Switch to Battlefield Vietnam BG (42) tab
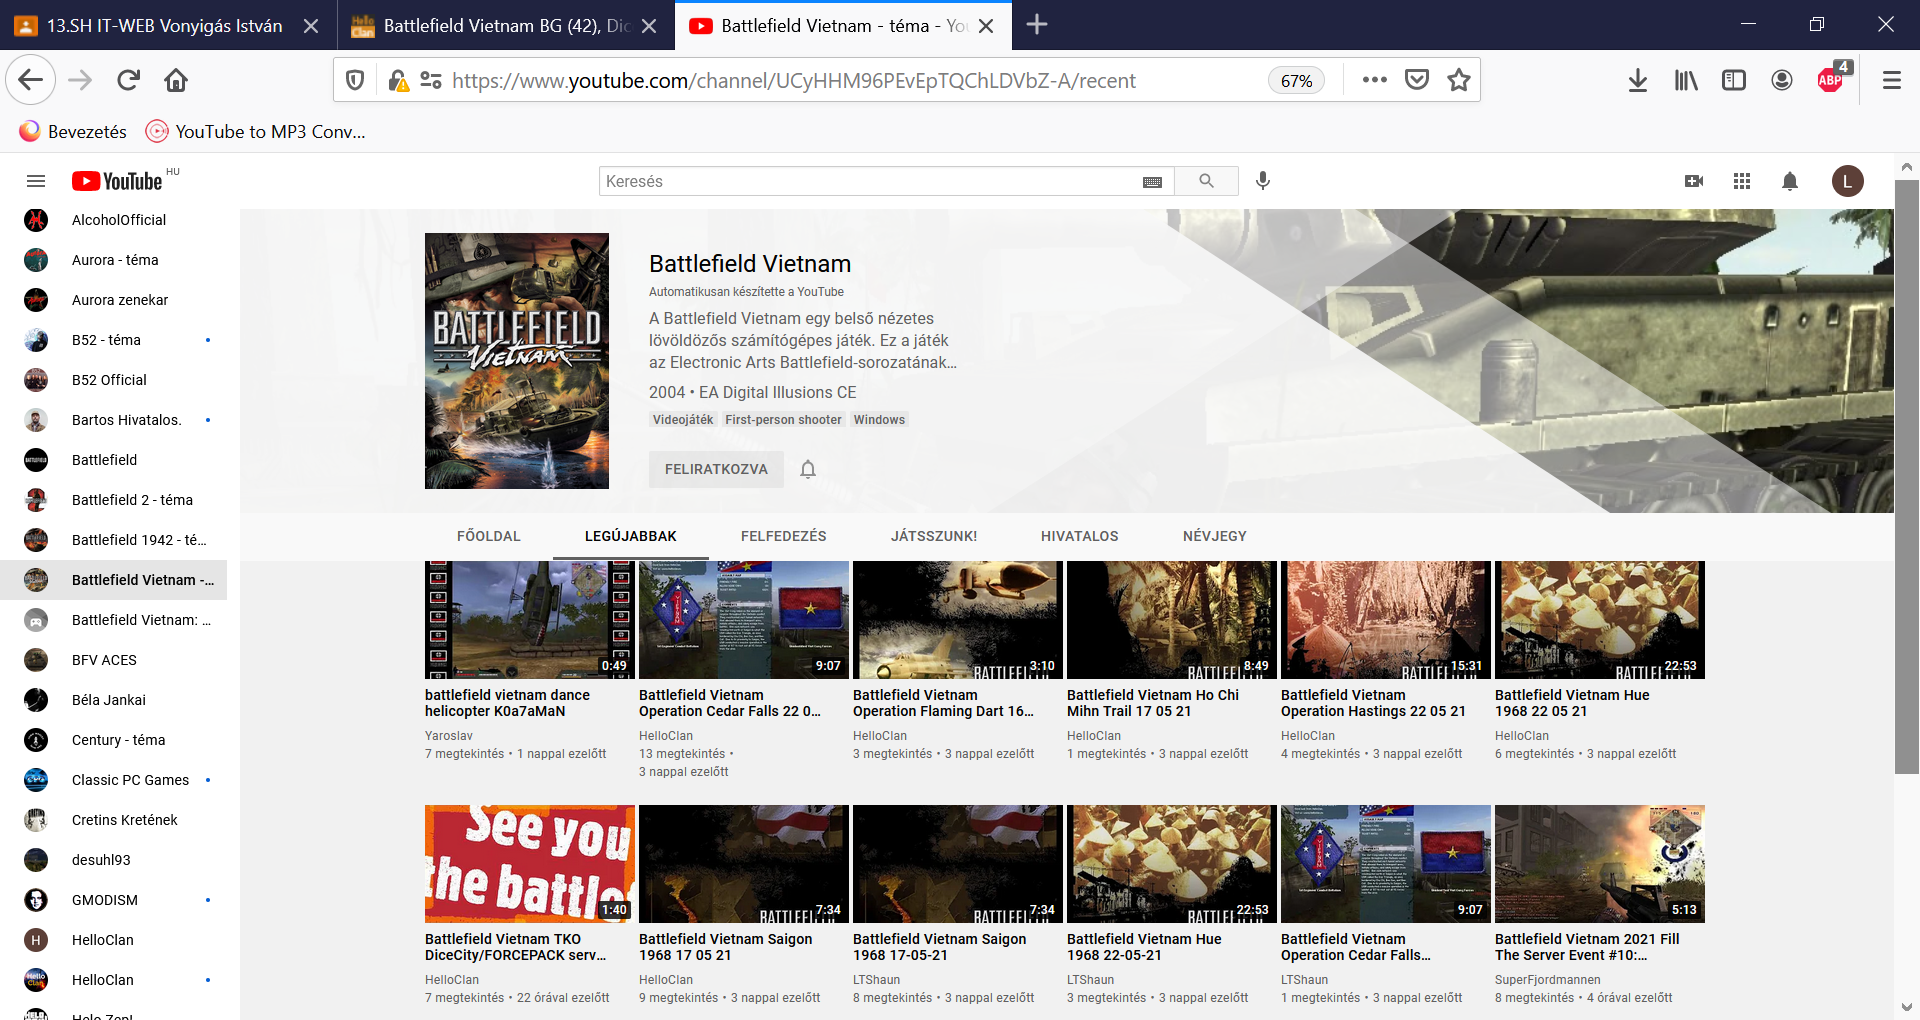Image resolution: width=1920 pixels, height=1020 pixels. (x=506, y=26)
